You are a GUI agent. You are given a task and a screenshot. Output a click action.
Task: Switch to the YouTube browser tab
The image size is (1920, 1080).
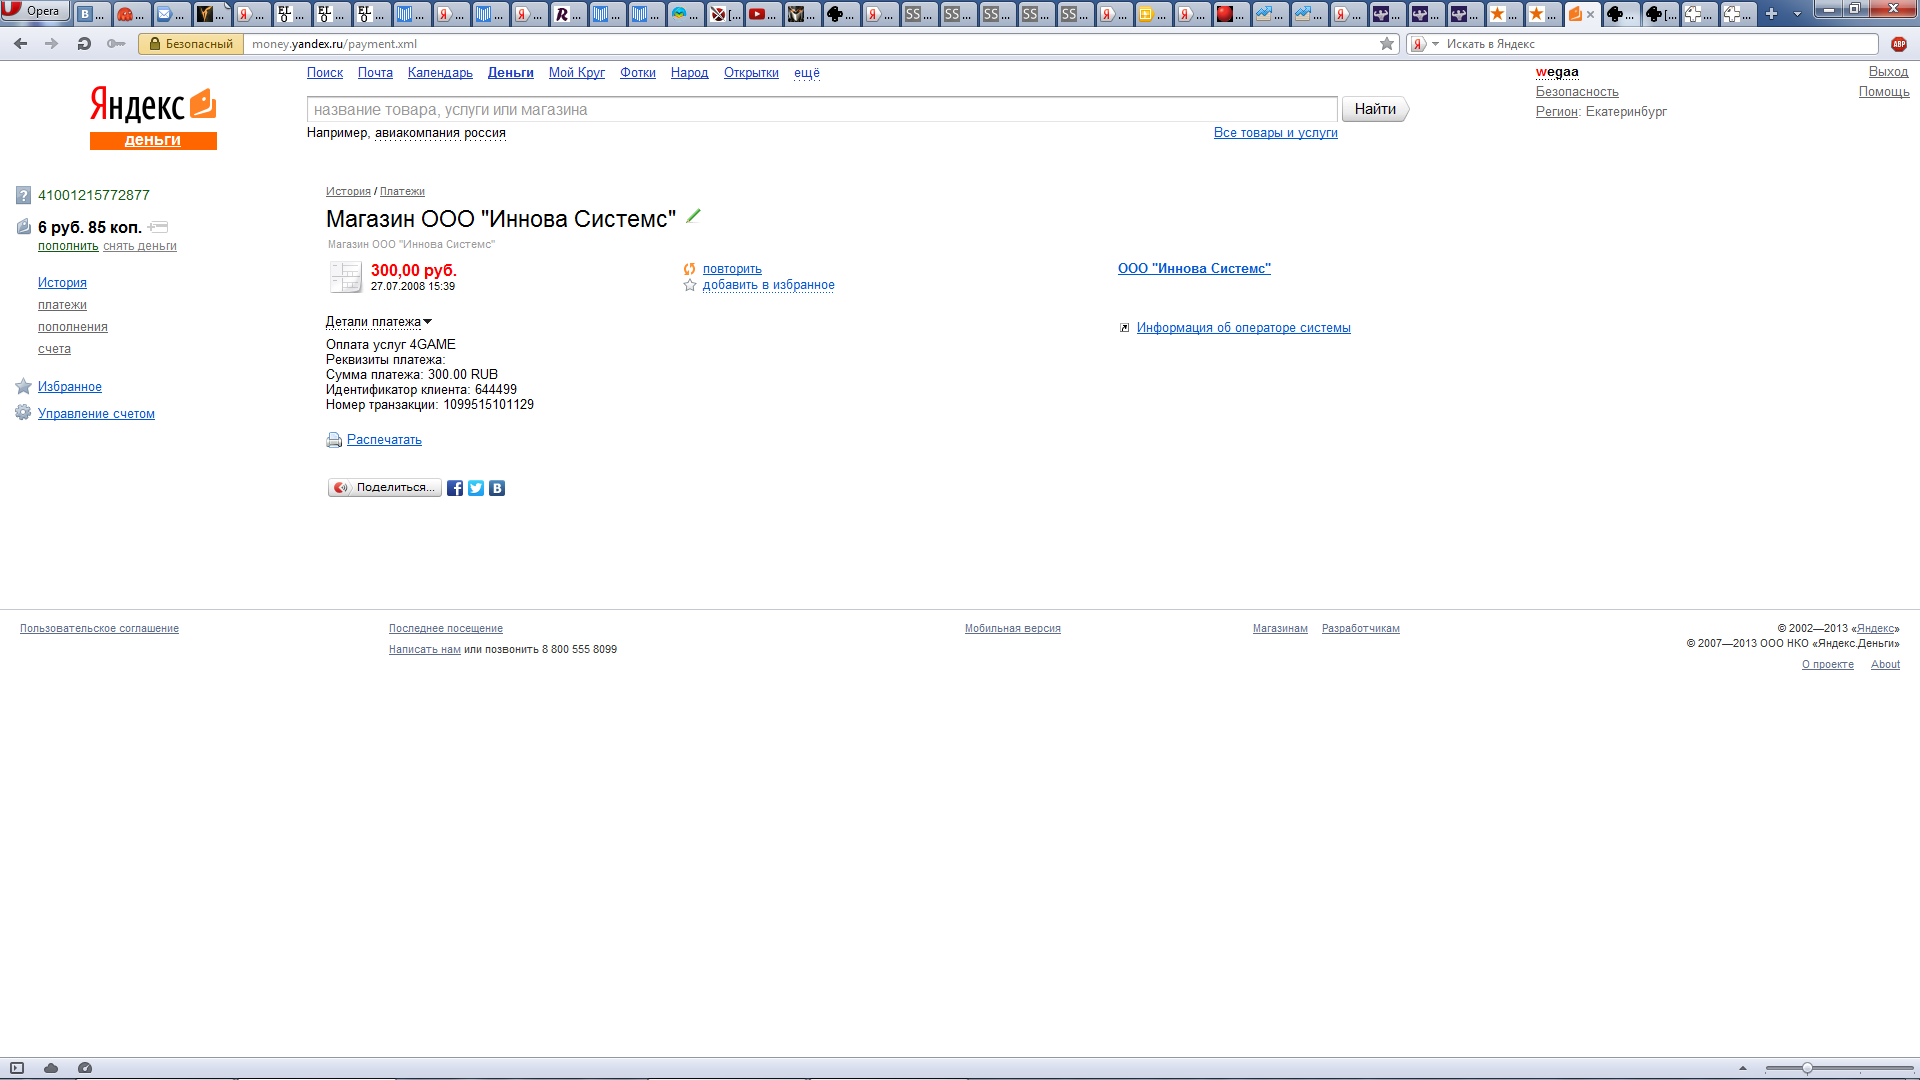pos(763,14)
